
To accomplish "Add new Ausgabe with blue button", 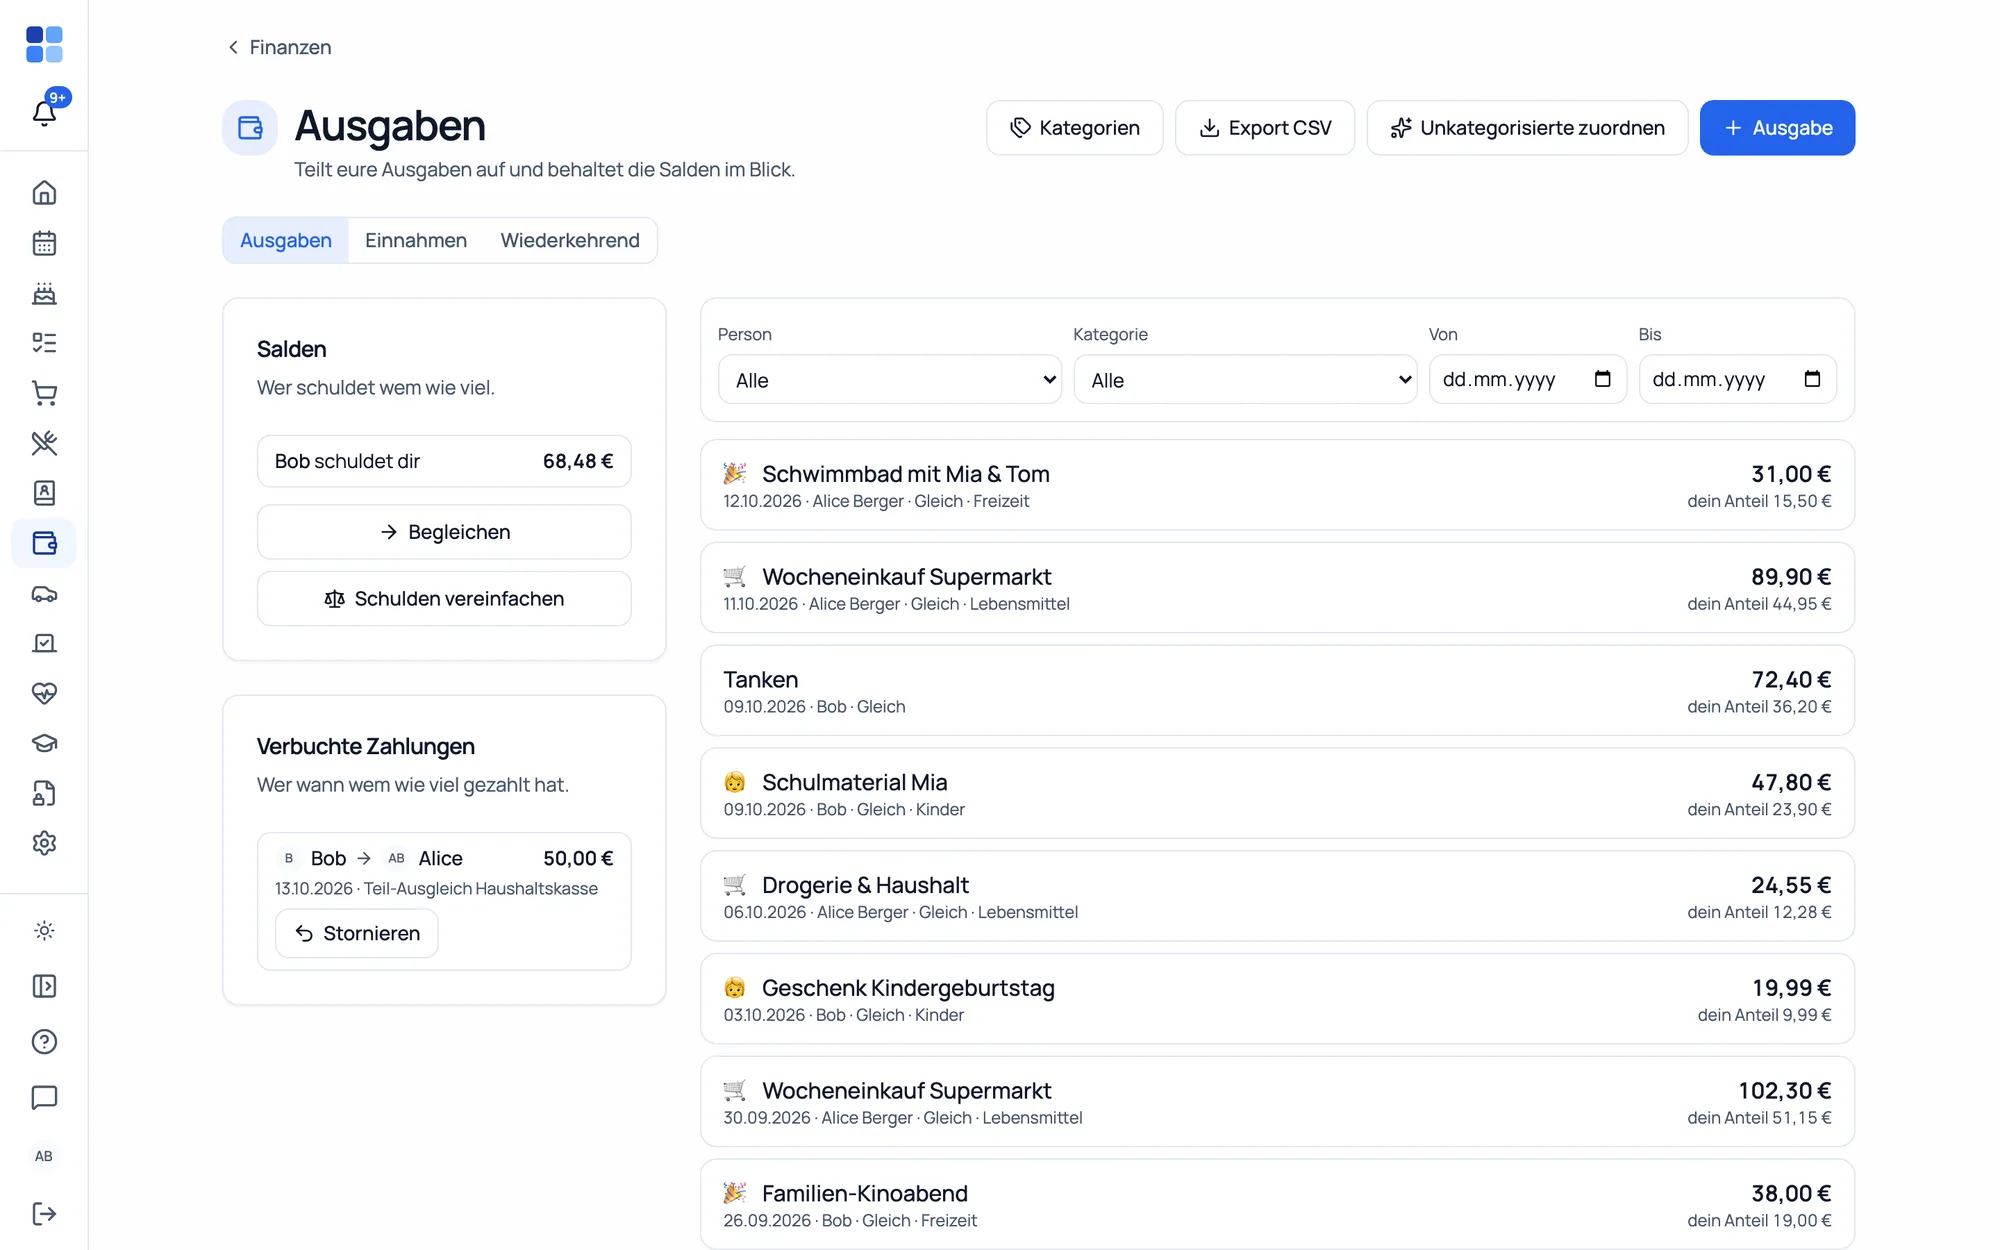I will coord(1777,128).
